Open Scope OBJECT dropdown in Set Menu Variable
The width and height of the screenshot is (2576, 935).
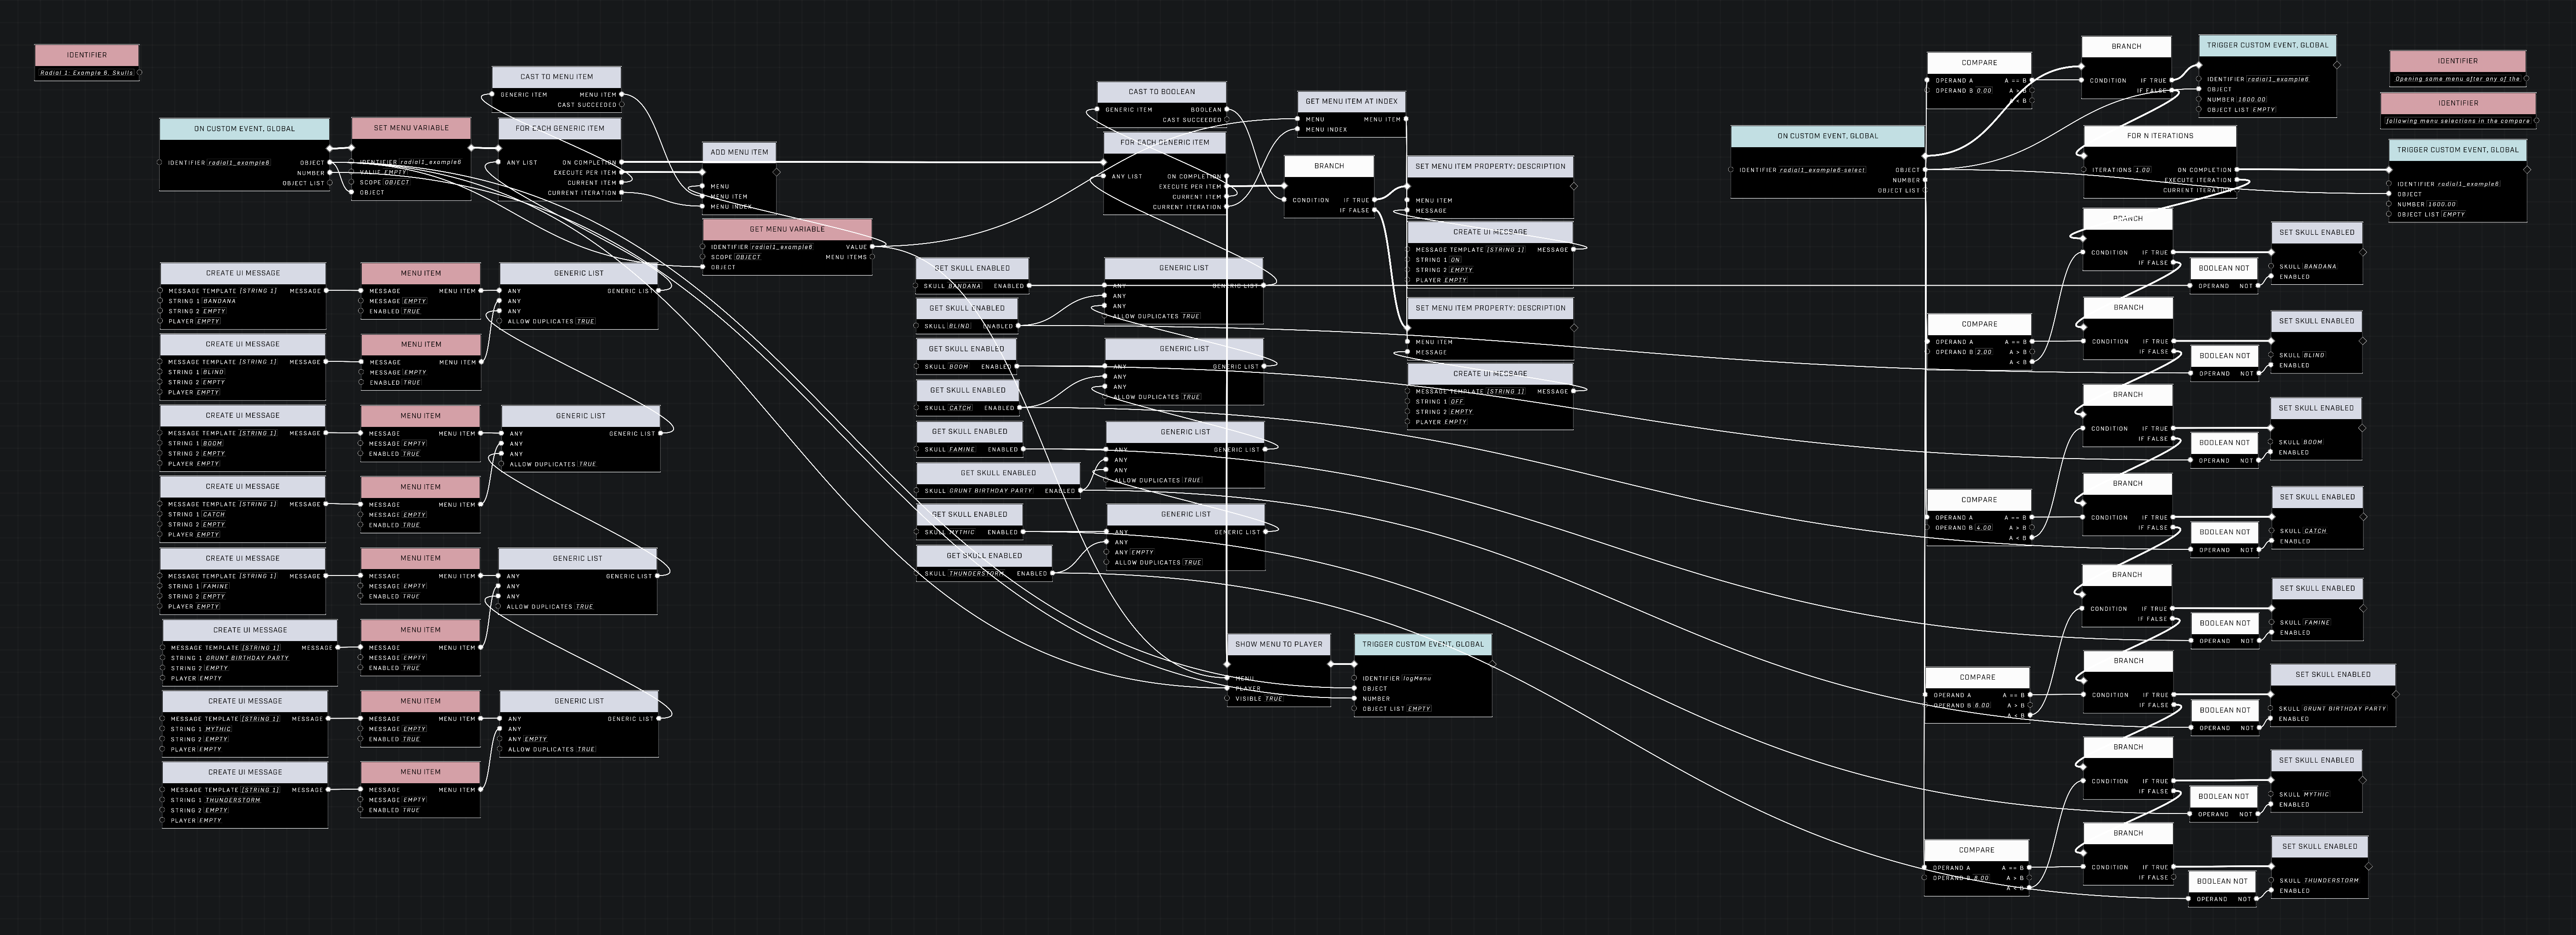coord(397,183)
